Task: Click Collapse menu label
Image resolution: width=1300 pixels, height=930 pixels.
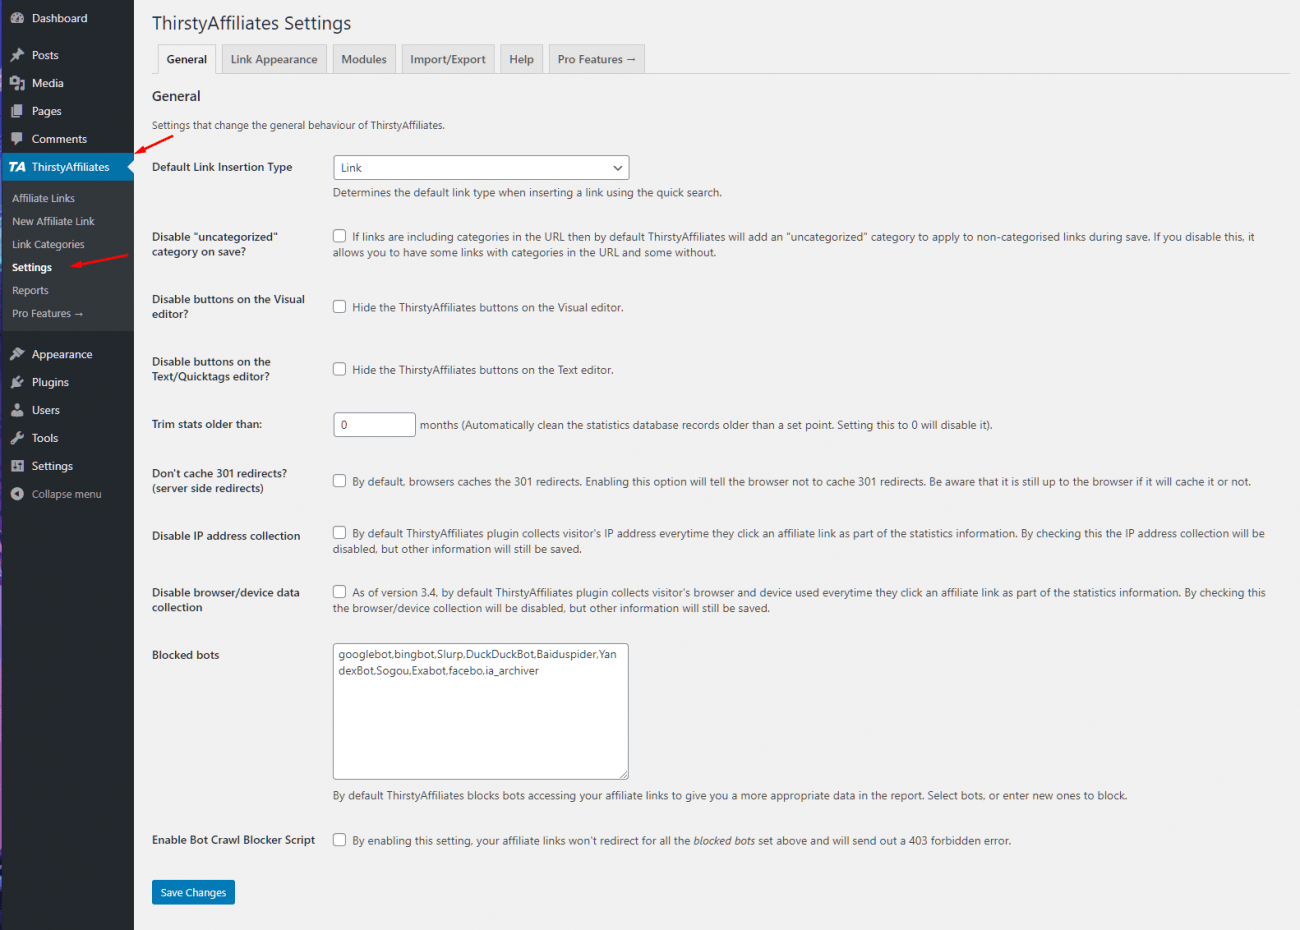Action: click(66, 494)
